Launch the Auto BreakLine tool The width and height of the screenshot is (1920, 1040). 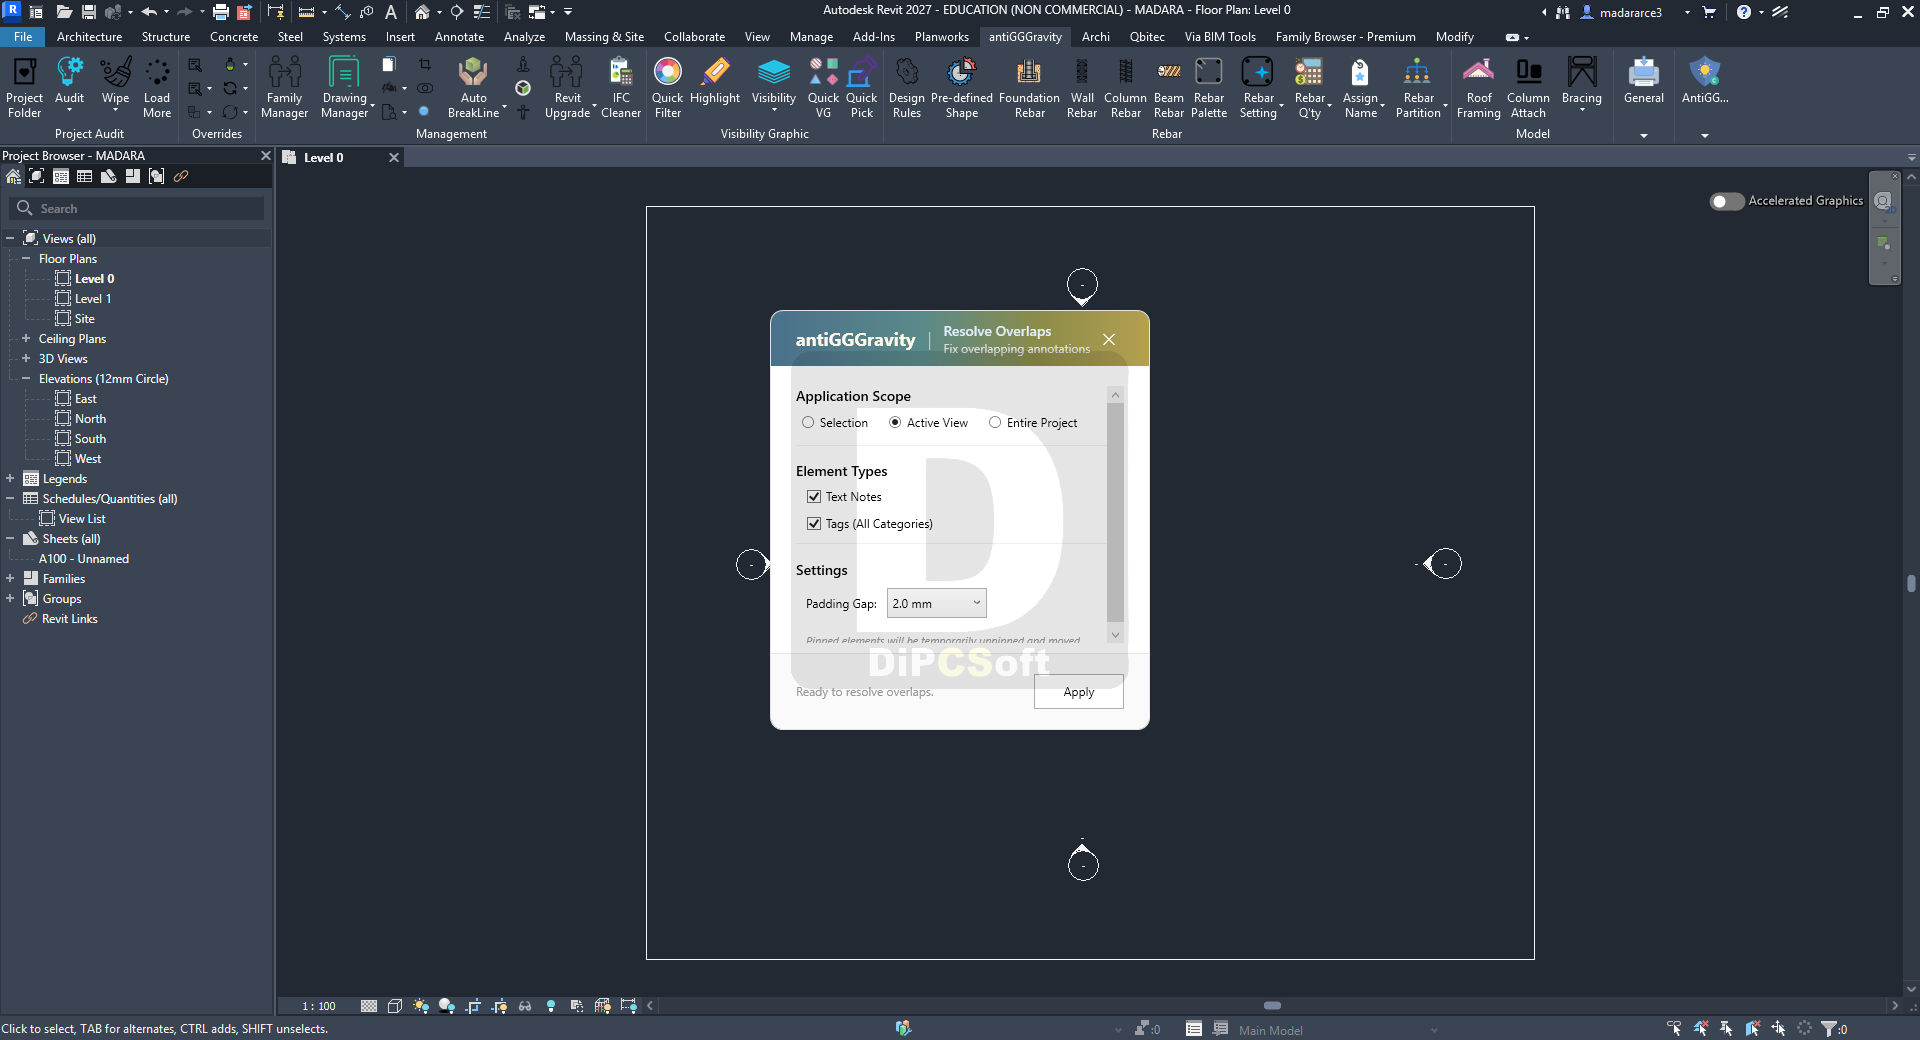tap(473, 88)
